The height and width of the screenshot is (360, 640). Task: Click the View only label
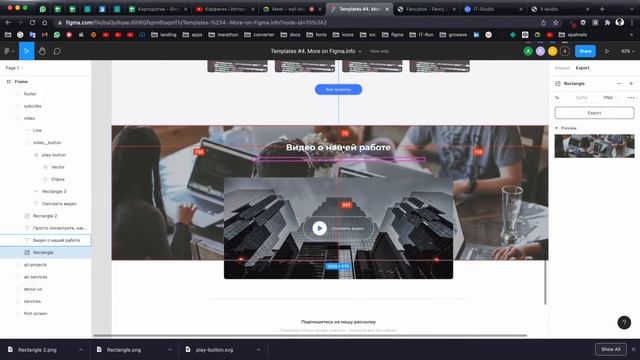[379, 51]
